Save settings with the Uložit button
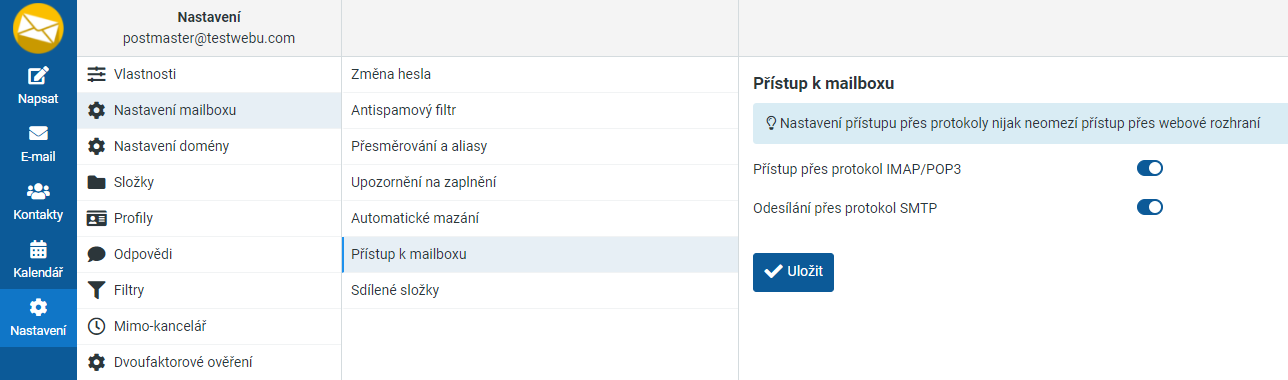 793,272
